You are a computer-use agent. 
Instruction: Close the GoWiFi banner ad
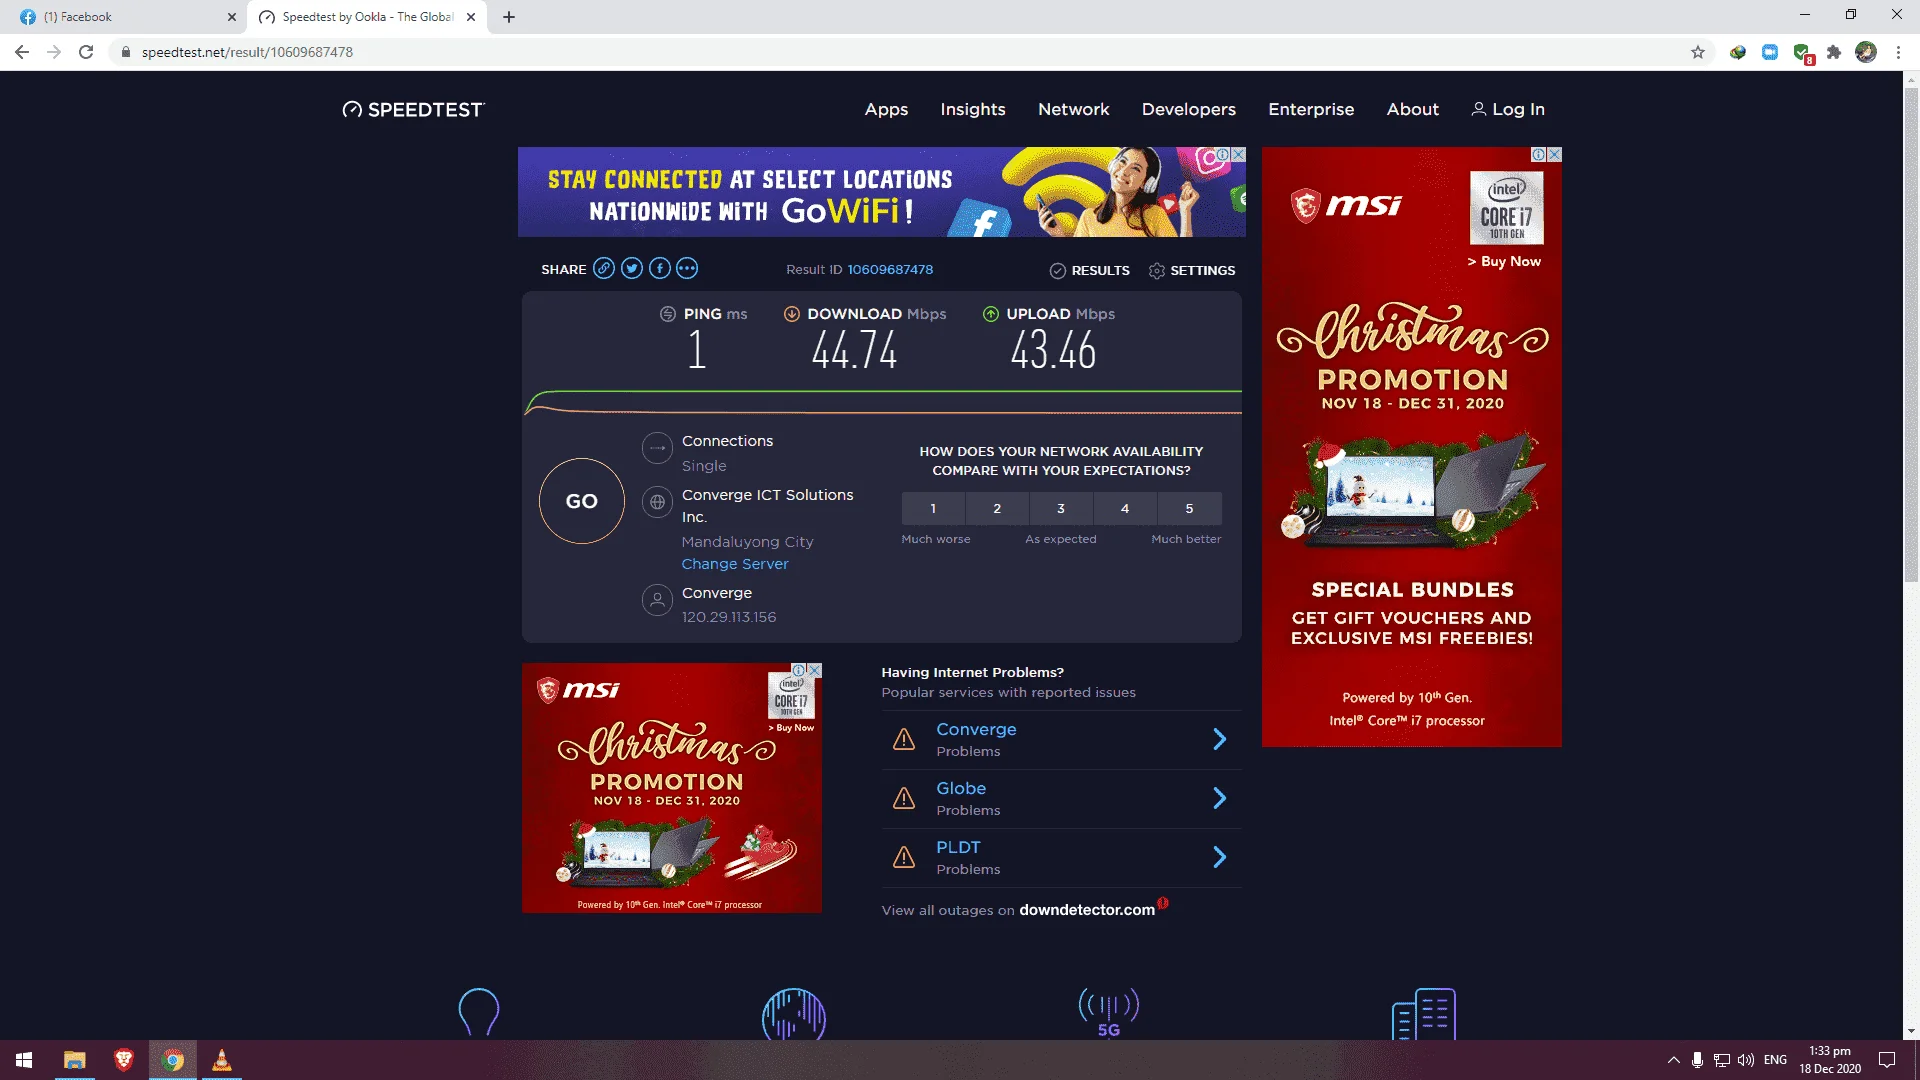1238,155
